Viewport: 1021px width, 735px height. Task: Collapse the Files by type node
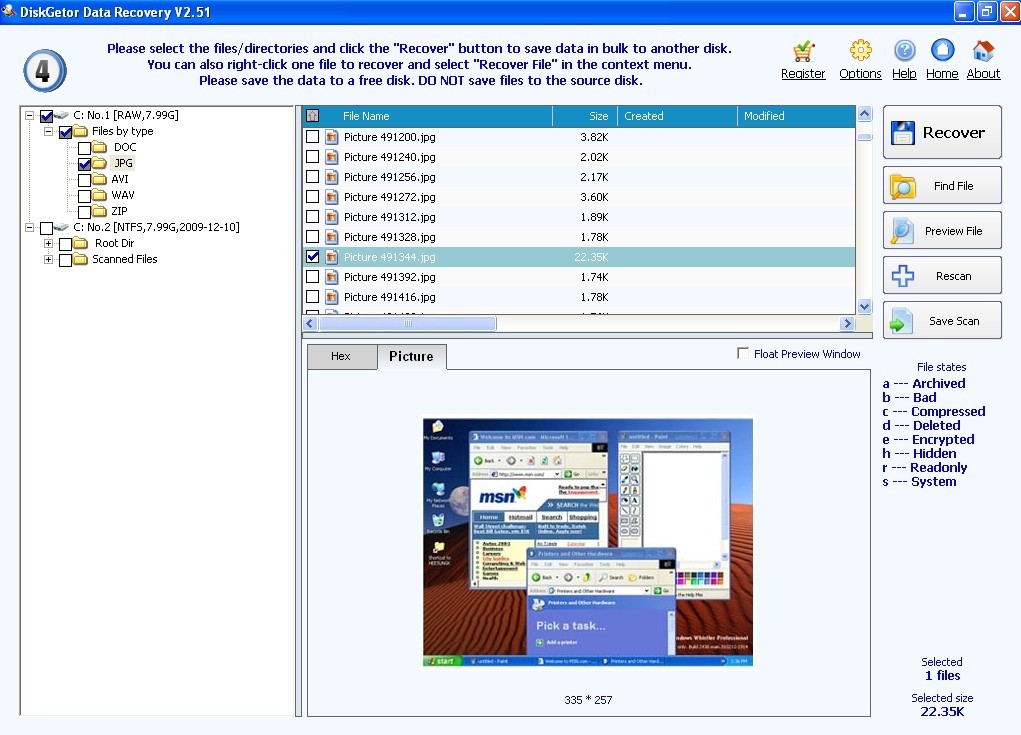(47, 130)
